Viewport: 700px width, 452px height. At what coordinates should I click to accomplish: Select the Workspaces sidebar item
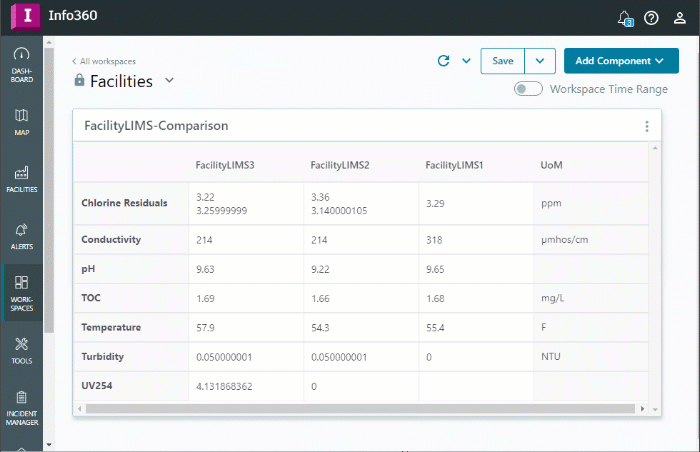22,291
